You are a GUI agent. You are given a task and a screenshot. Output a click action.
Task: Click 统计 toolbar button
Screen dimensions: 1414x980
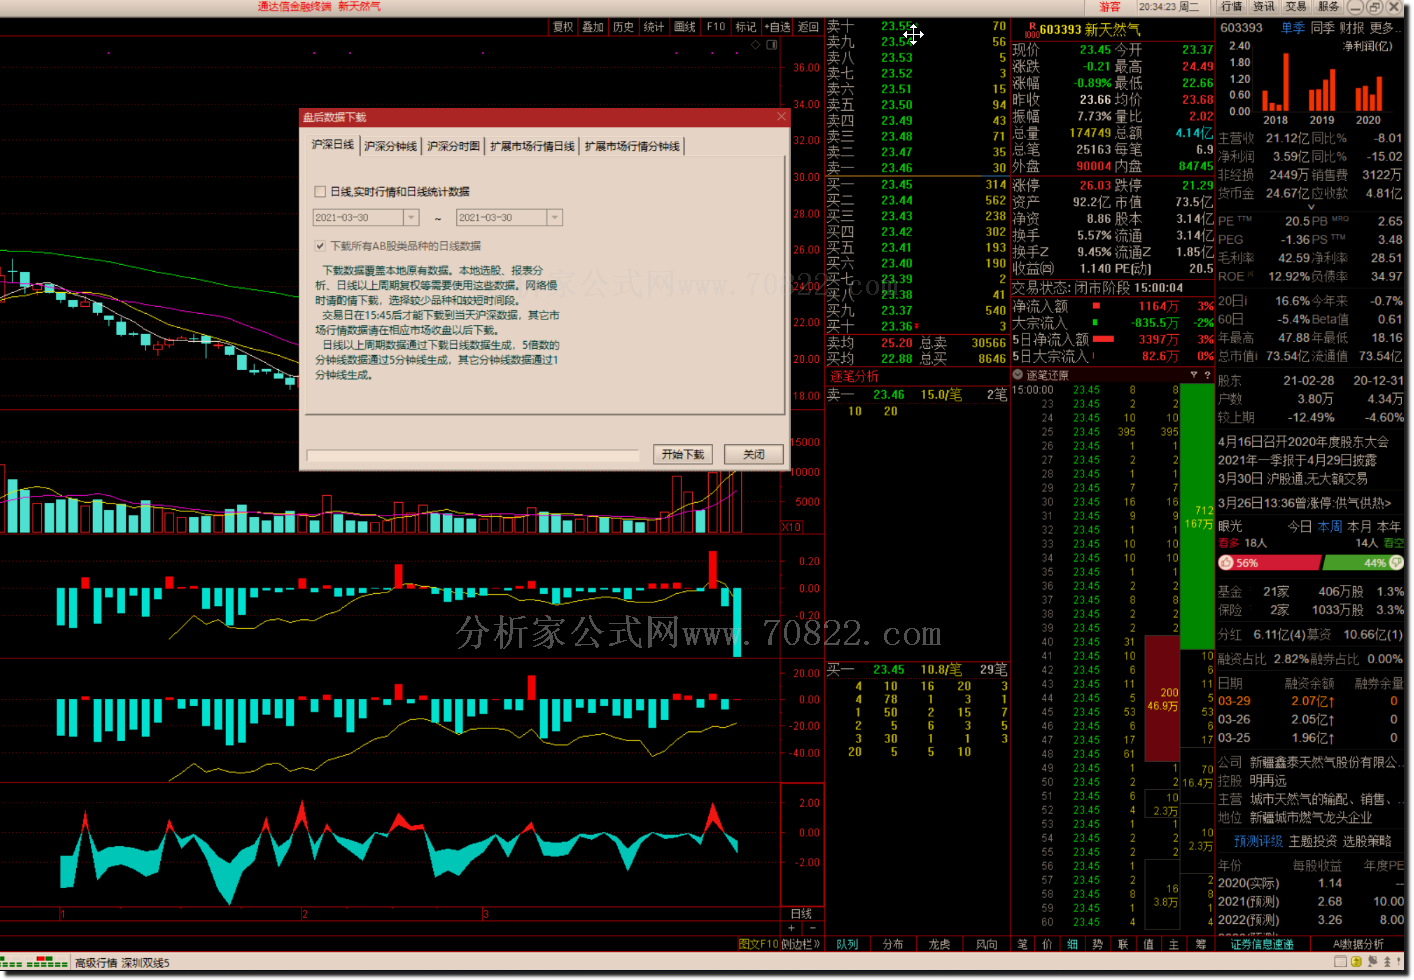point(654,27)
